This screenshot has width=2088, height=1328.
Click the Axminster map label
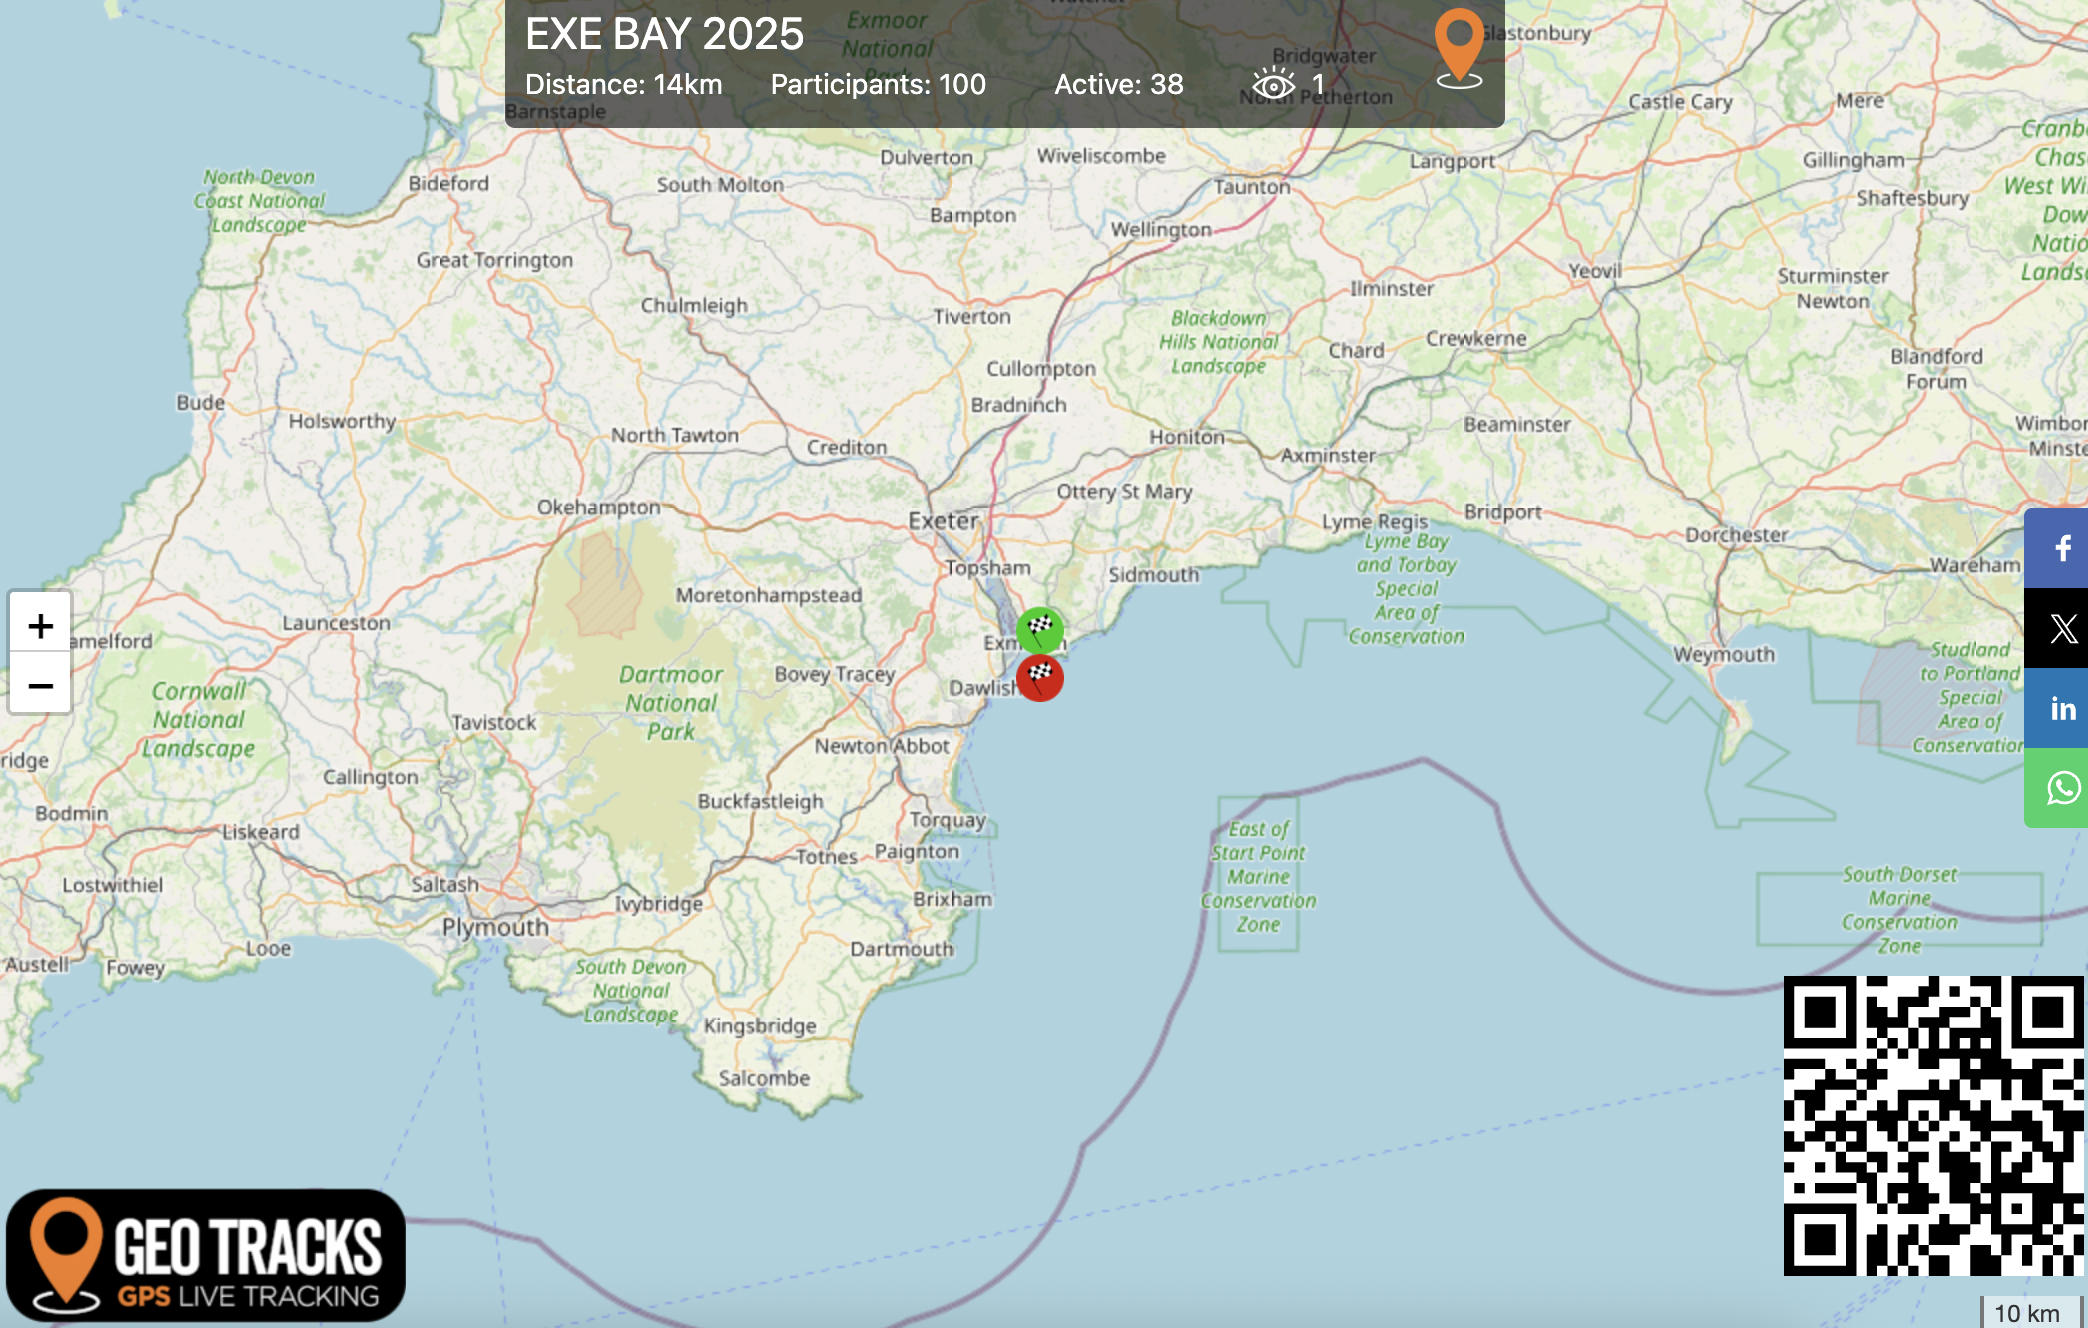pyautogui.click(x=1328, y=456)
